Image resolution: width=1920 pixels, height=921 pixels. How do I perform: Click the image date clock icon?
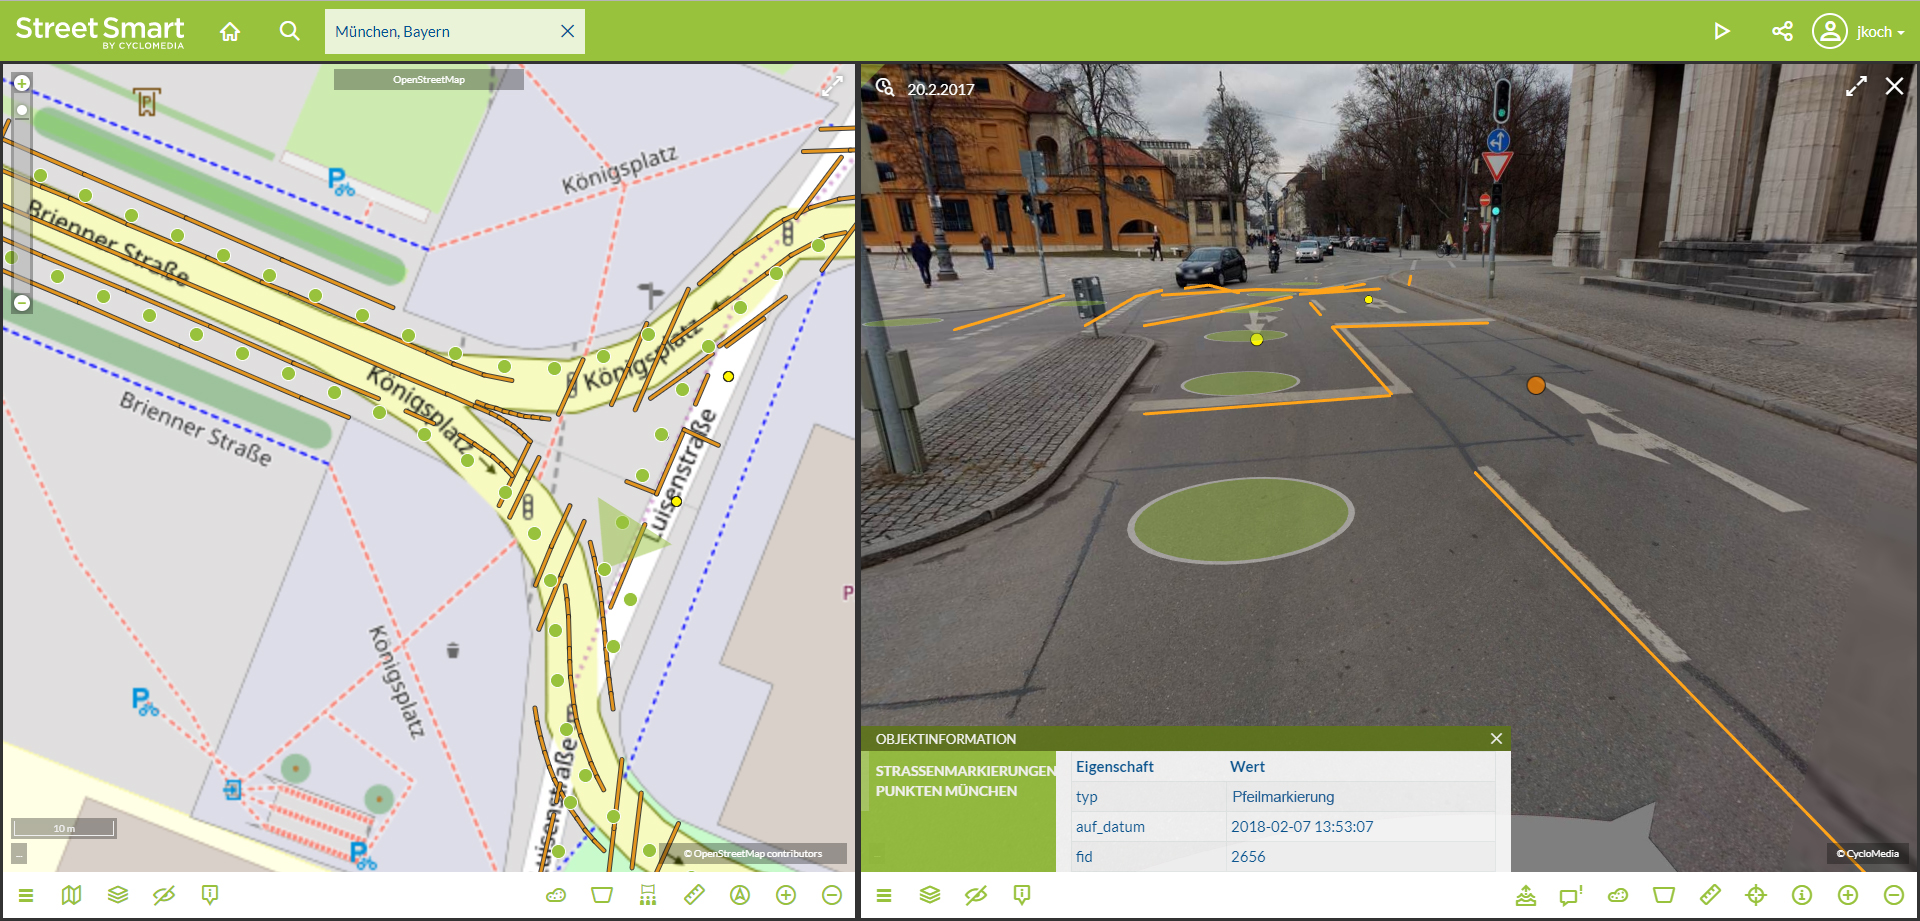click(x=885, y=87)
